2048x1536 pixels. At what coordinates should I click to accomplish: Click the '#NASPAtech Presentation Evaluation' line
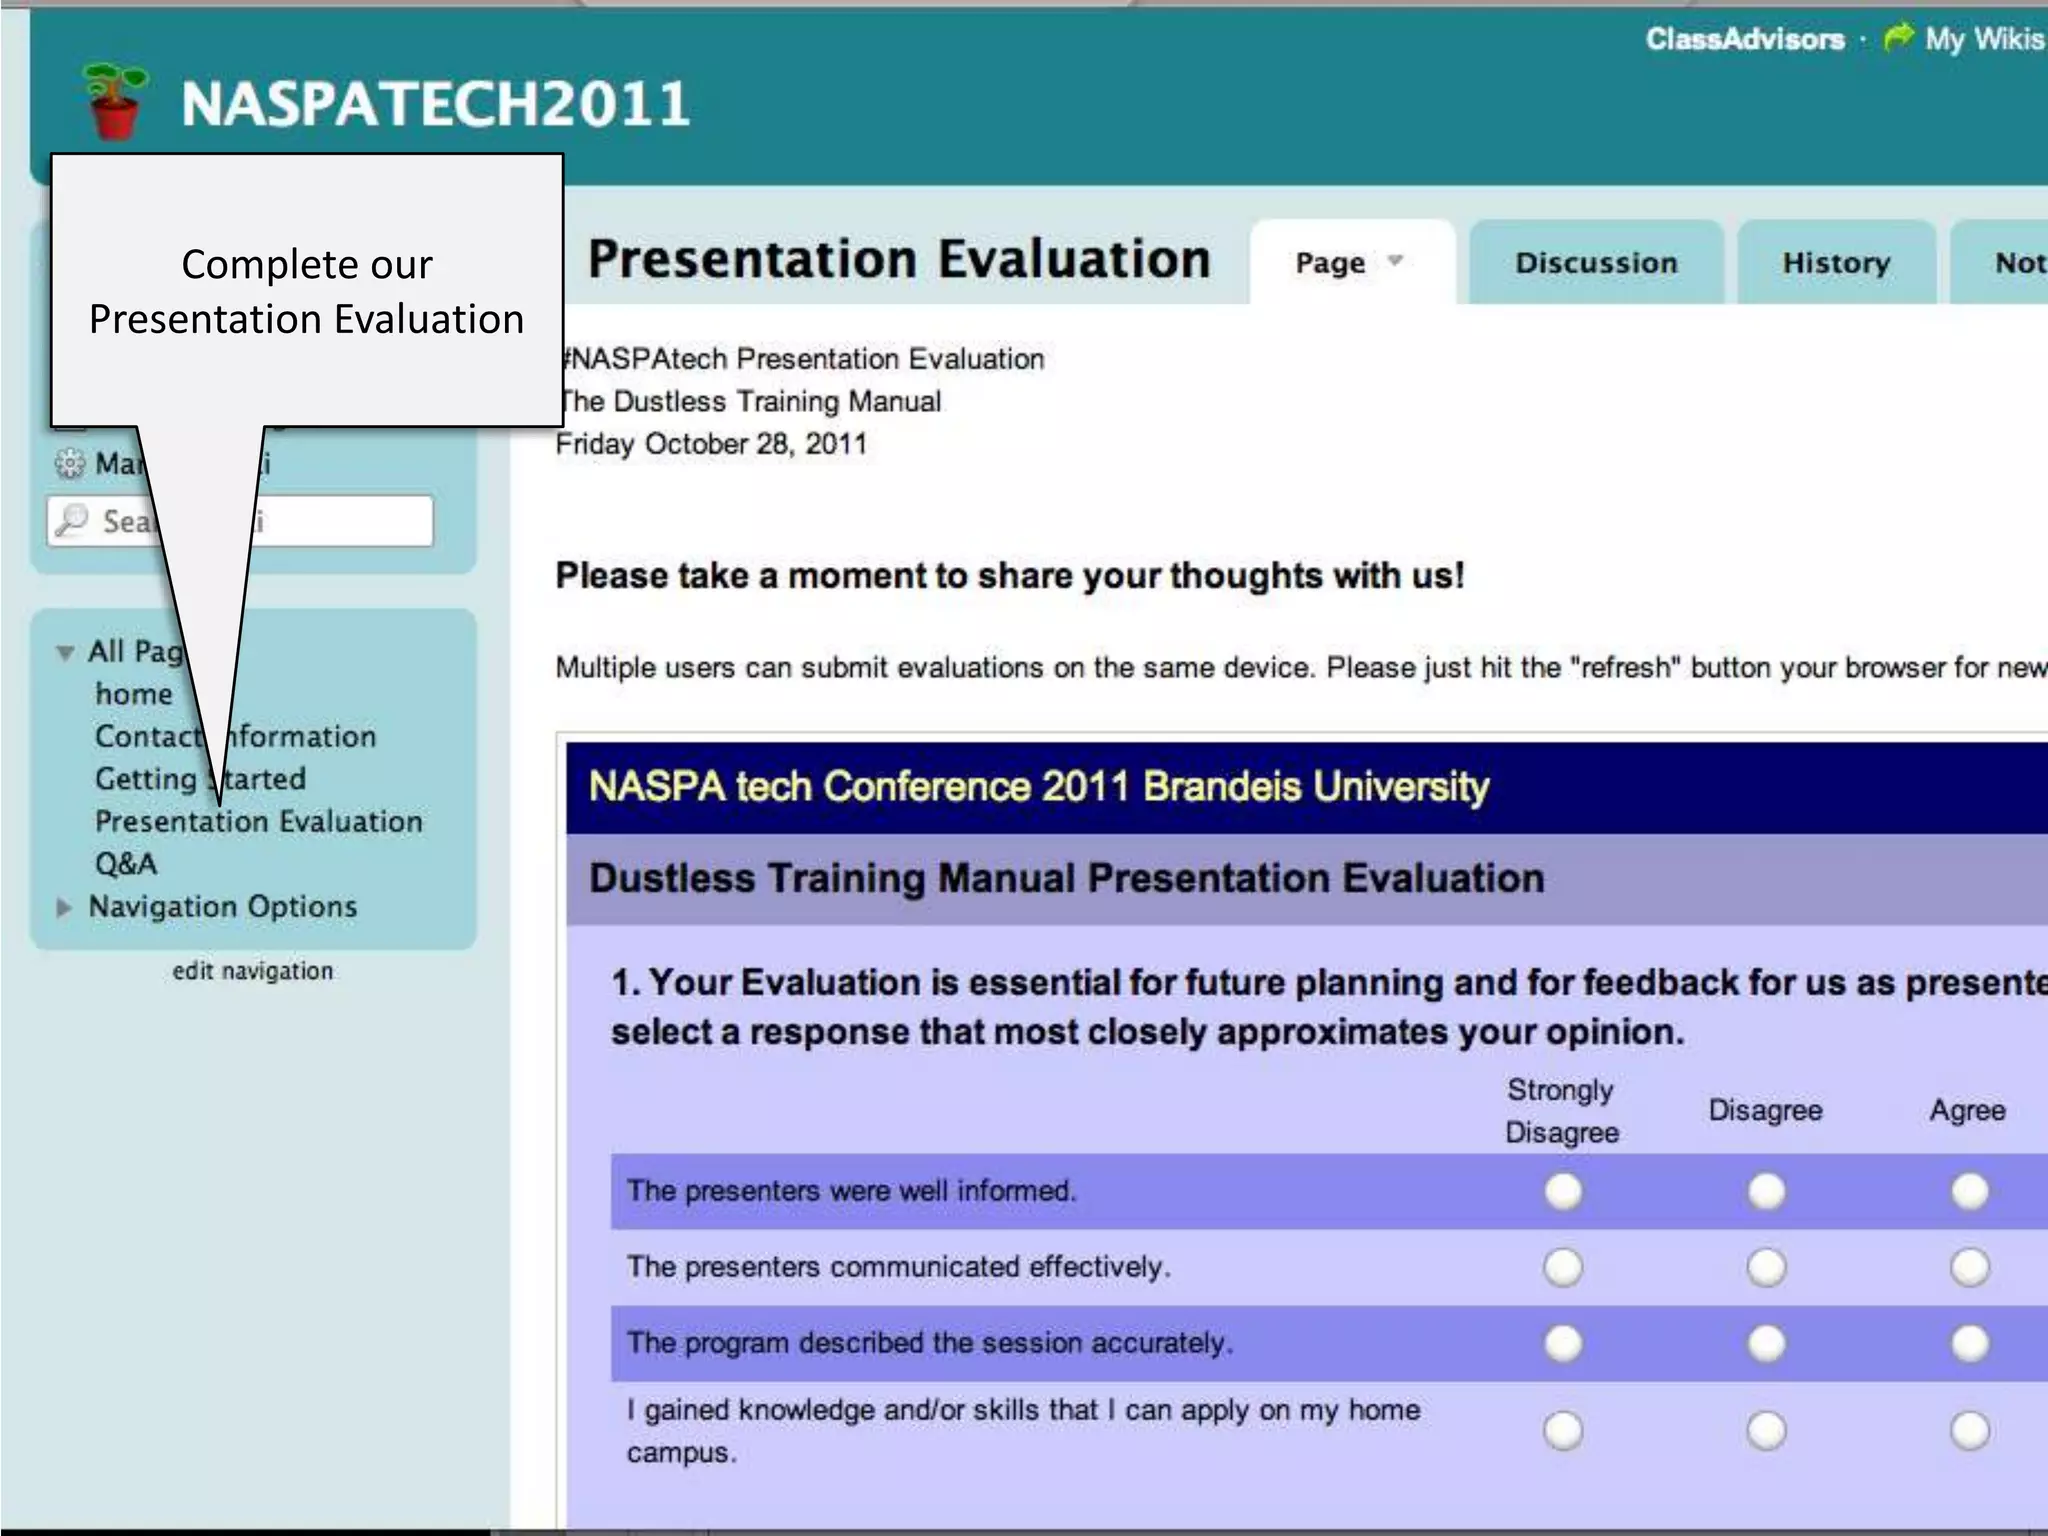point(801,358)
